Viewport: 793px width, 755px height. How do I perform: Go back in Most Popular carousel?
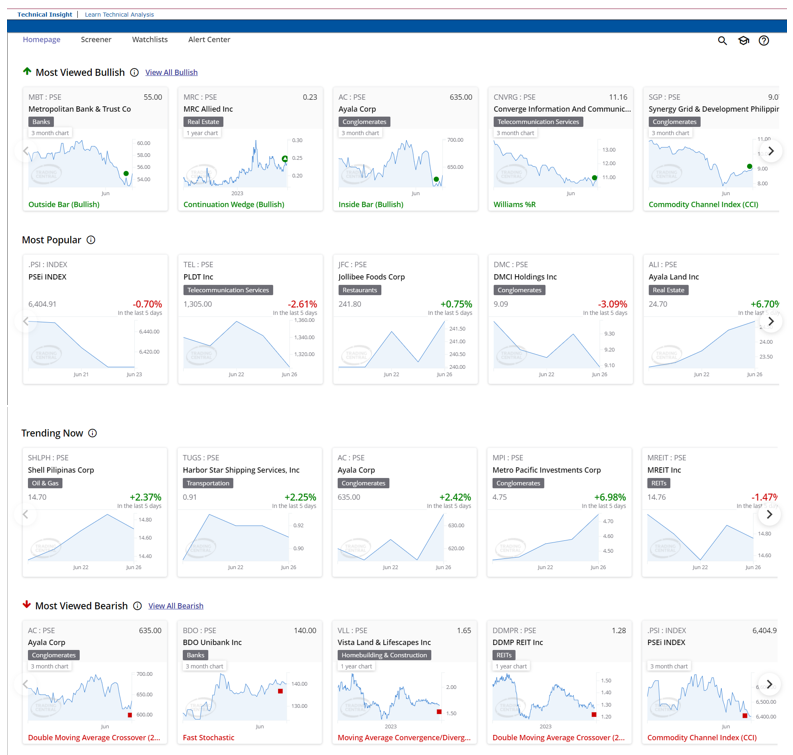click(x=26, y=321)
